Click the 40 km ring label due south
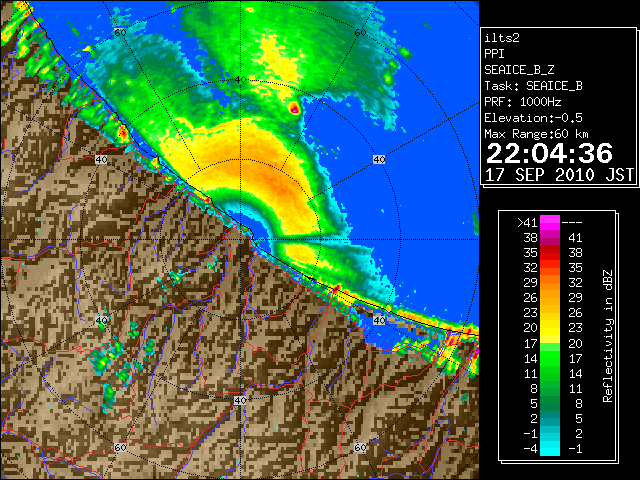 point(240,400)
